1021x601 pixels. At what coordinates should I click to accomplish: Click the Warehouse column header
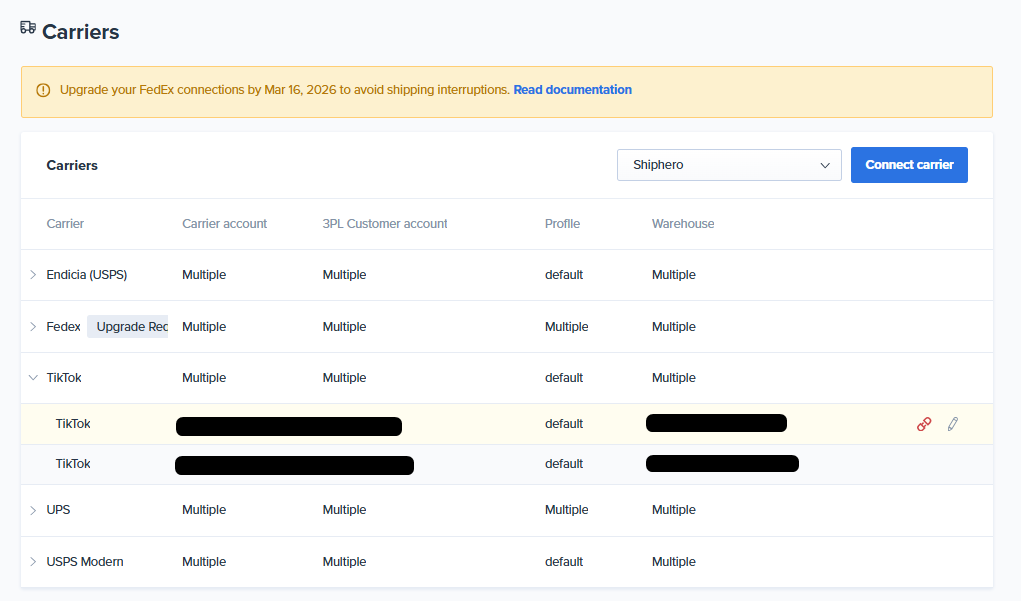click(x=683, y=224)
